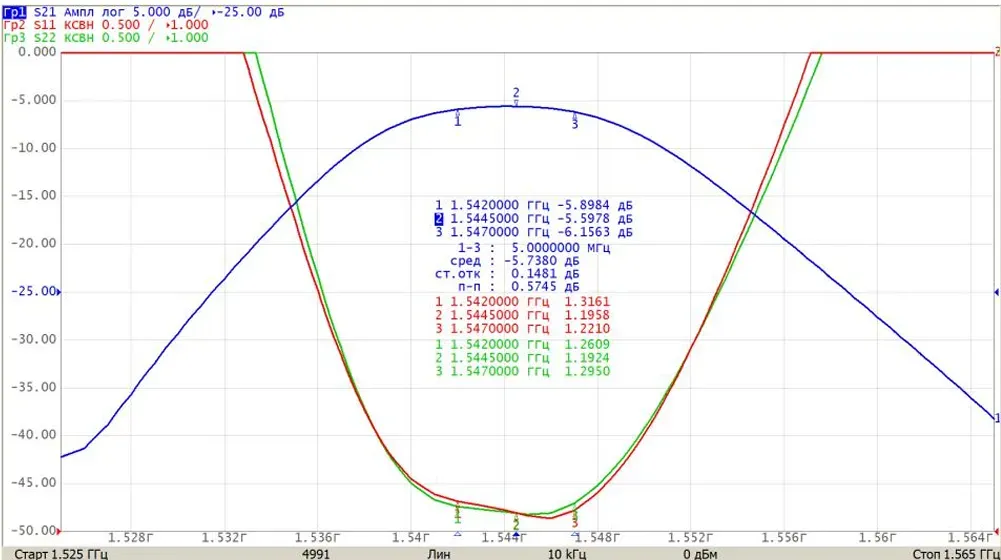Viewport: 1001px width, 560px height.
Task: Click the 0 дБм power level in status bar
Action: [x=700, y=554]
